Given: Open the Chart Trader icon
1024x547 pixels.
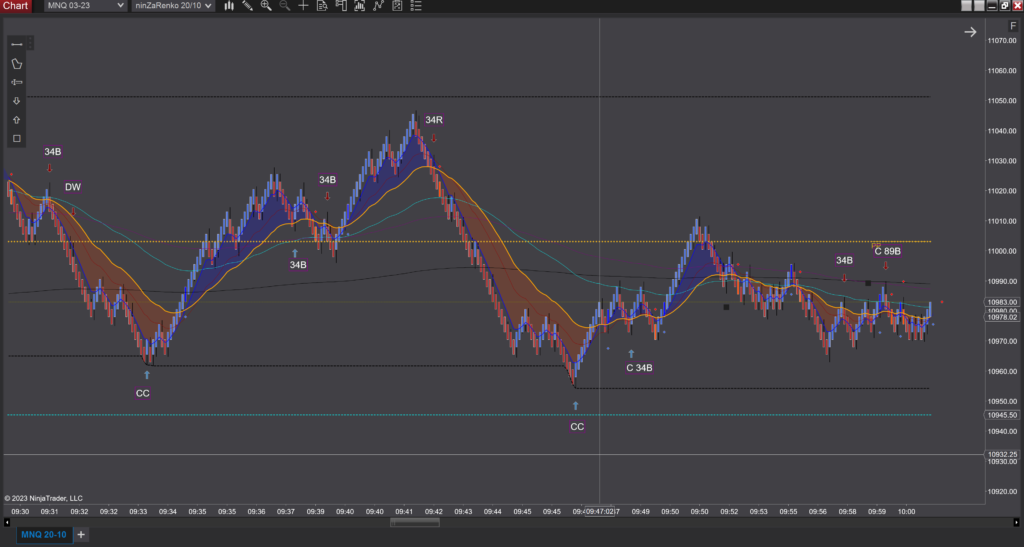Looking at the screenshot, I should 341,6.
